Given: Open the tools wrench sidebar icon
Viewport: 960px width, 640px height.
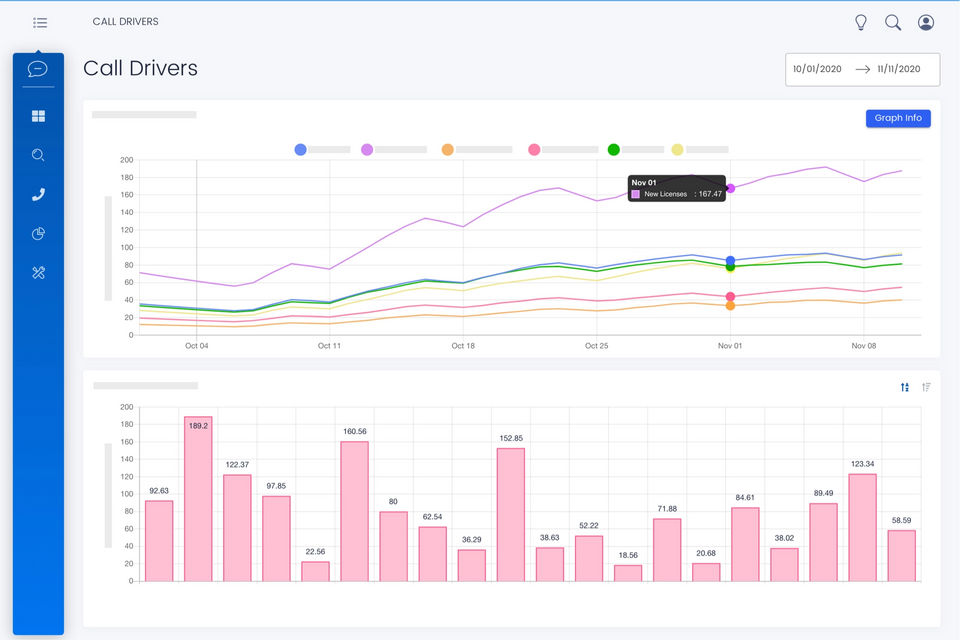Looking at the screenshot, I should tap(38, 273).
